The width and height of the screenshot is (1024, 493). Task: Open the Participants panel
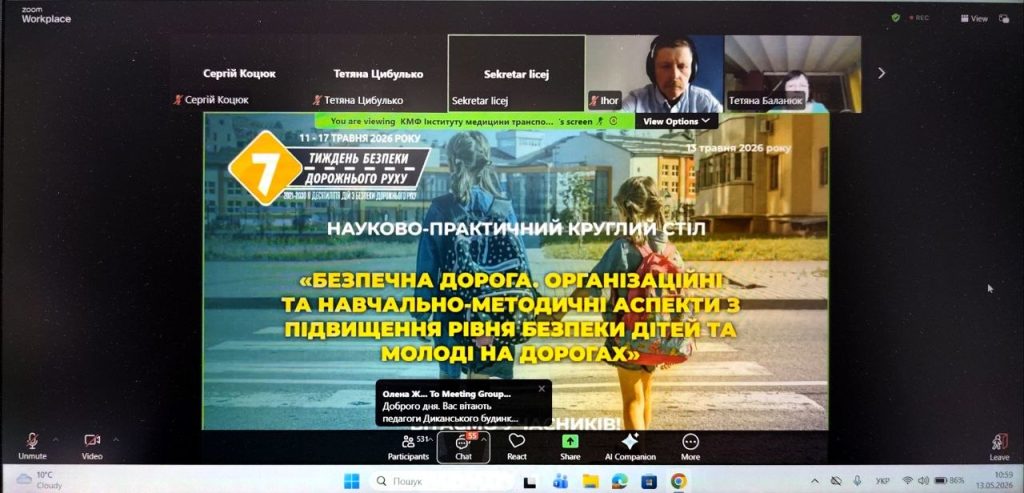click(x=408, y=447)
